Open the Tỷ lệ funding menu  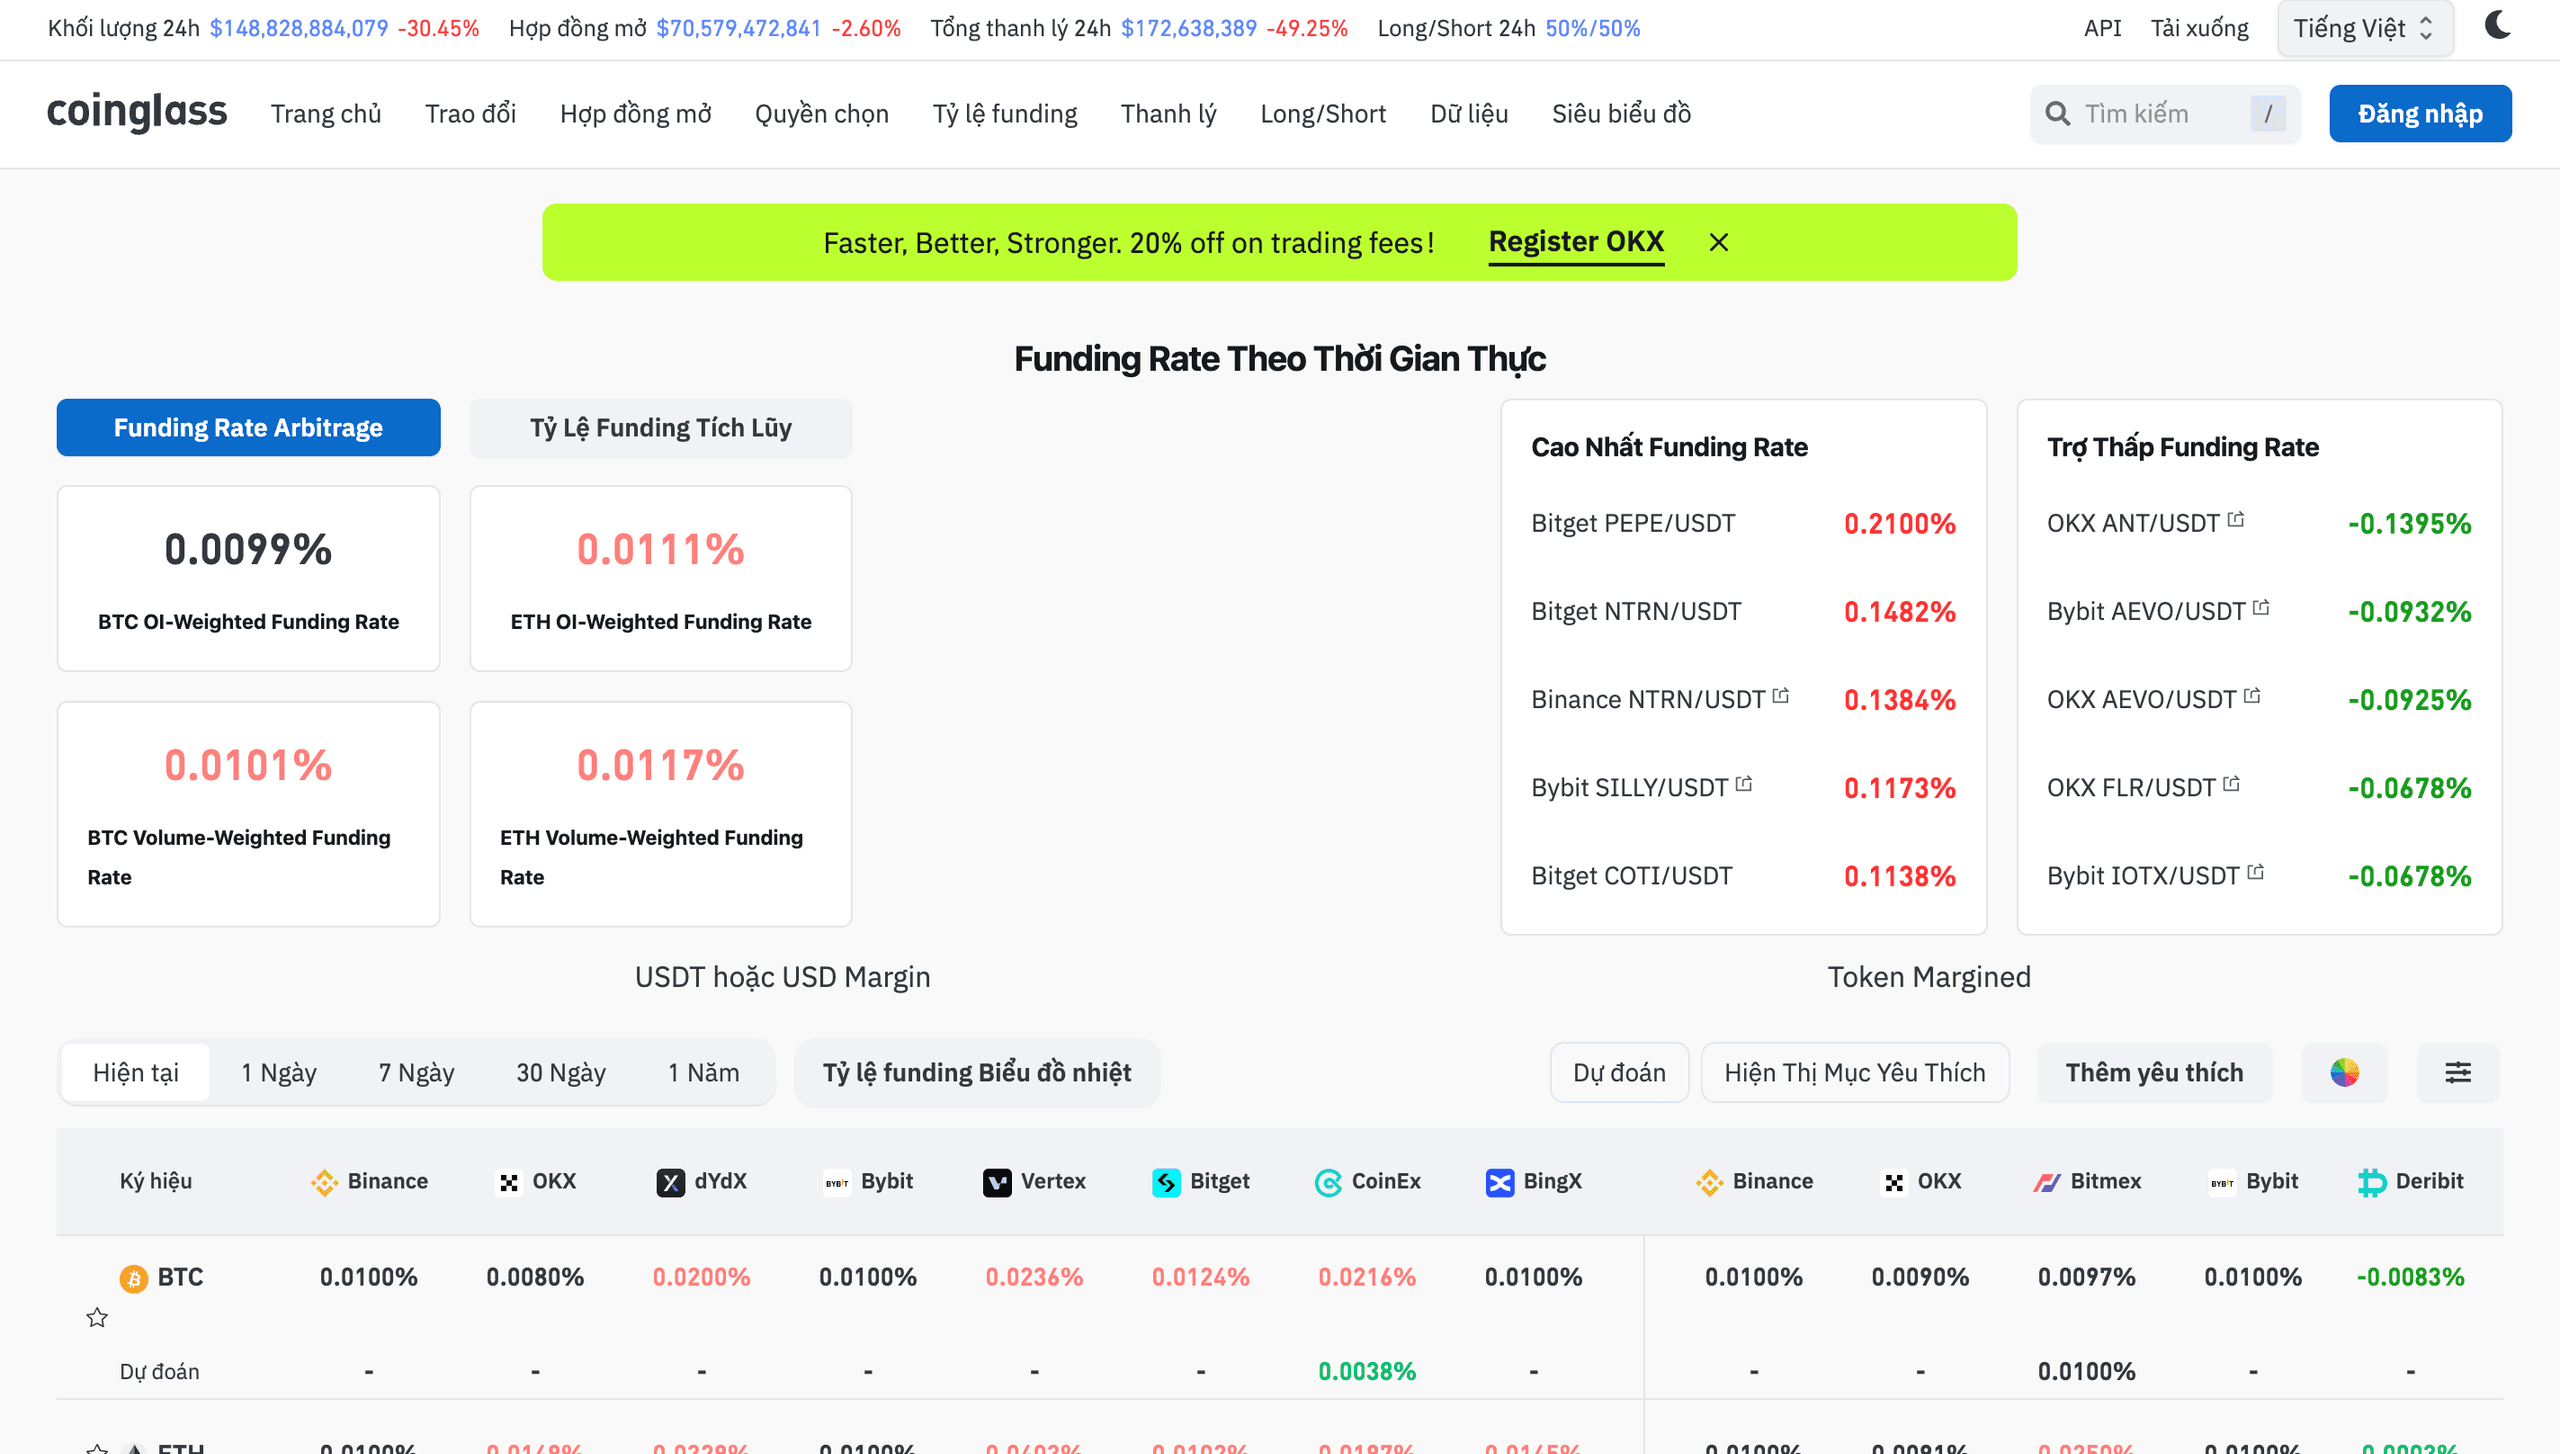(1005, 114)
